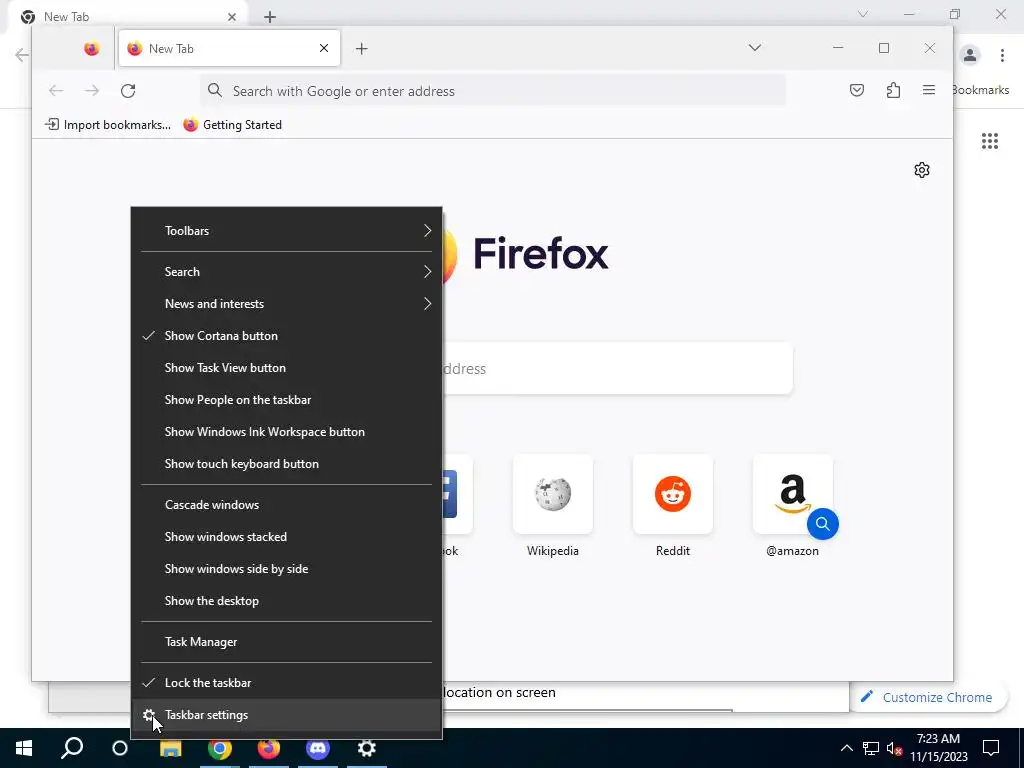Launch Cortana from taskbar
Viewport: 1024px width, 768px height.
120,748
